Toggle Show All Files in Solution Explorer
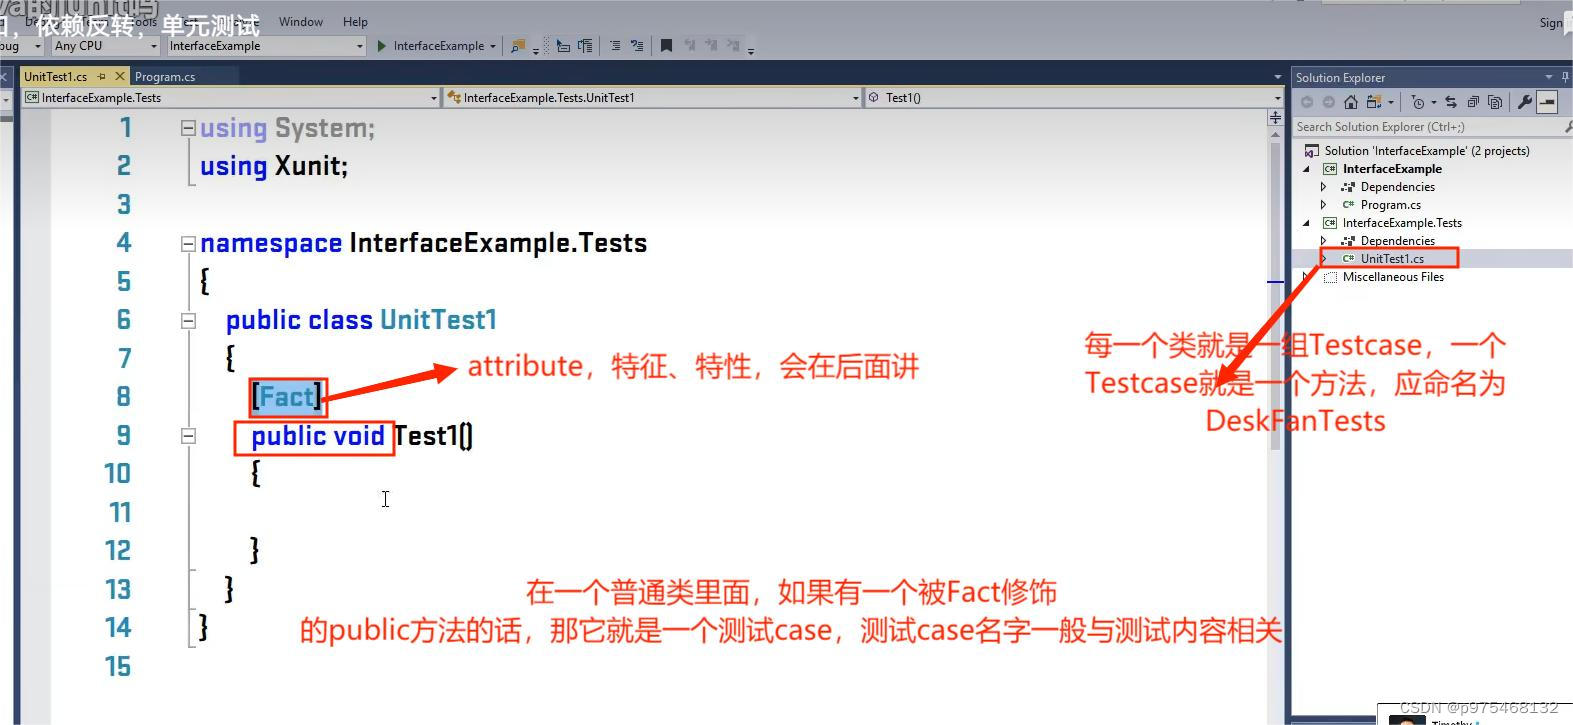1573x725 pixels. [x=1495, y=102]
